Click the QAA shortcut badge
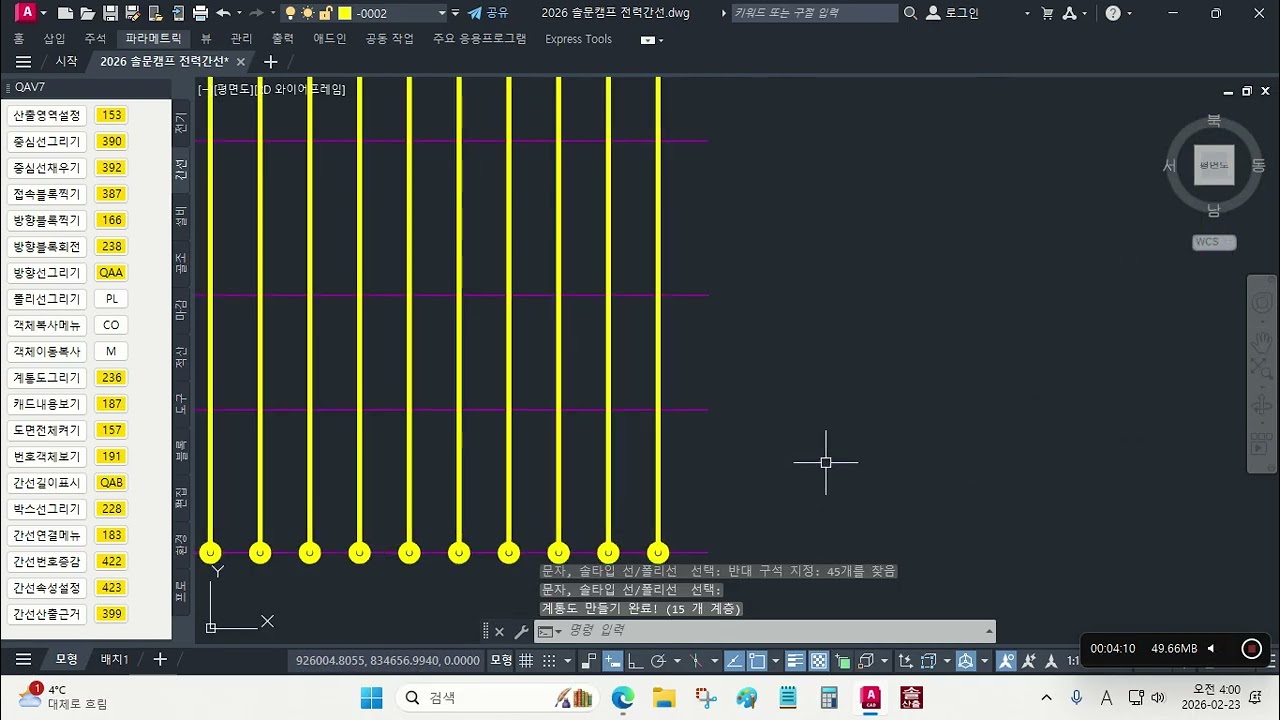The height and width of the screenshot is (720, 1280). click(x=112, y=273)
